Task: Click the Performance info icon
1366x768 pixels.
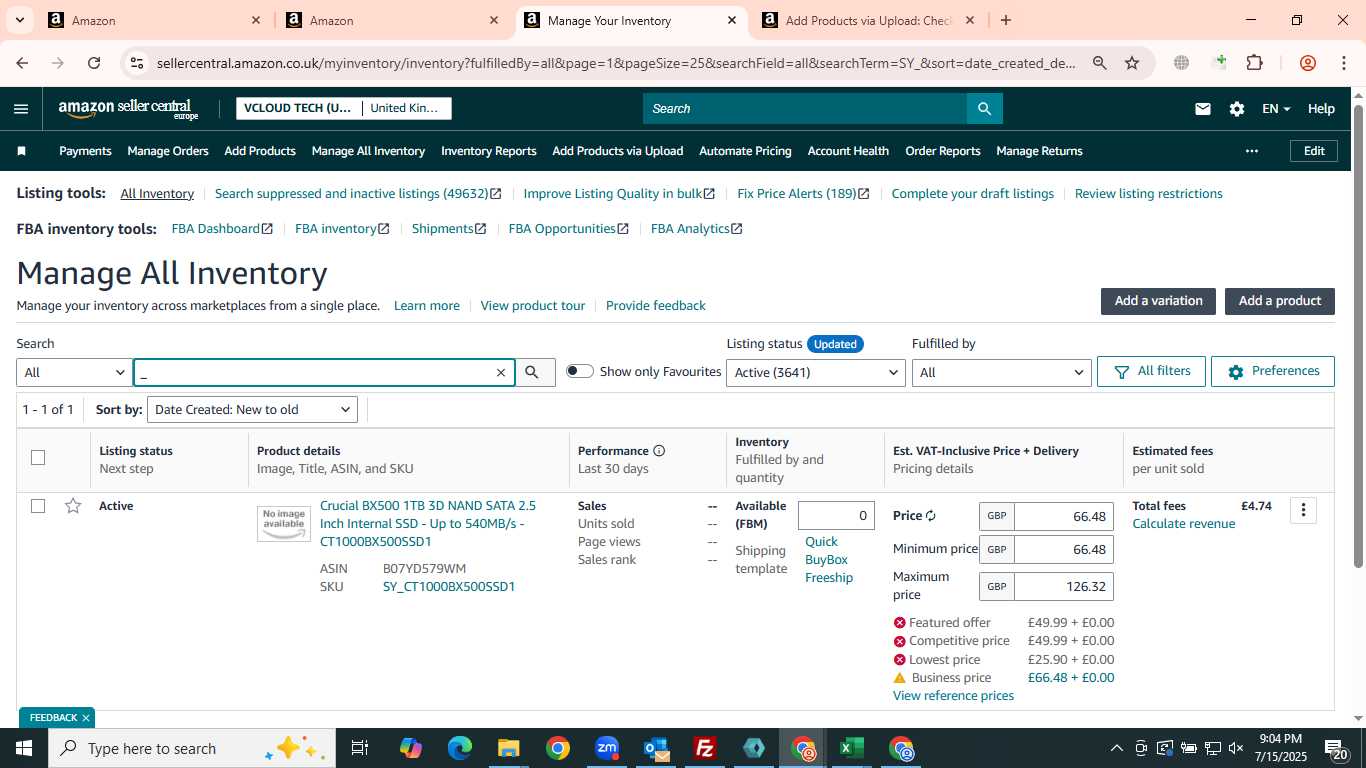Action: click(x=659, y=451)
